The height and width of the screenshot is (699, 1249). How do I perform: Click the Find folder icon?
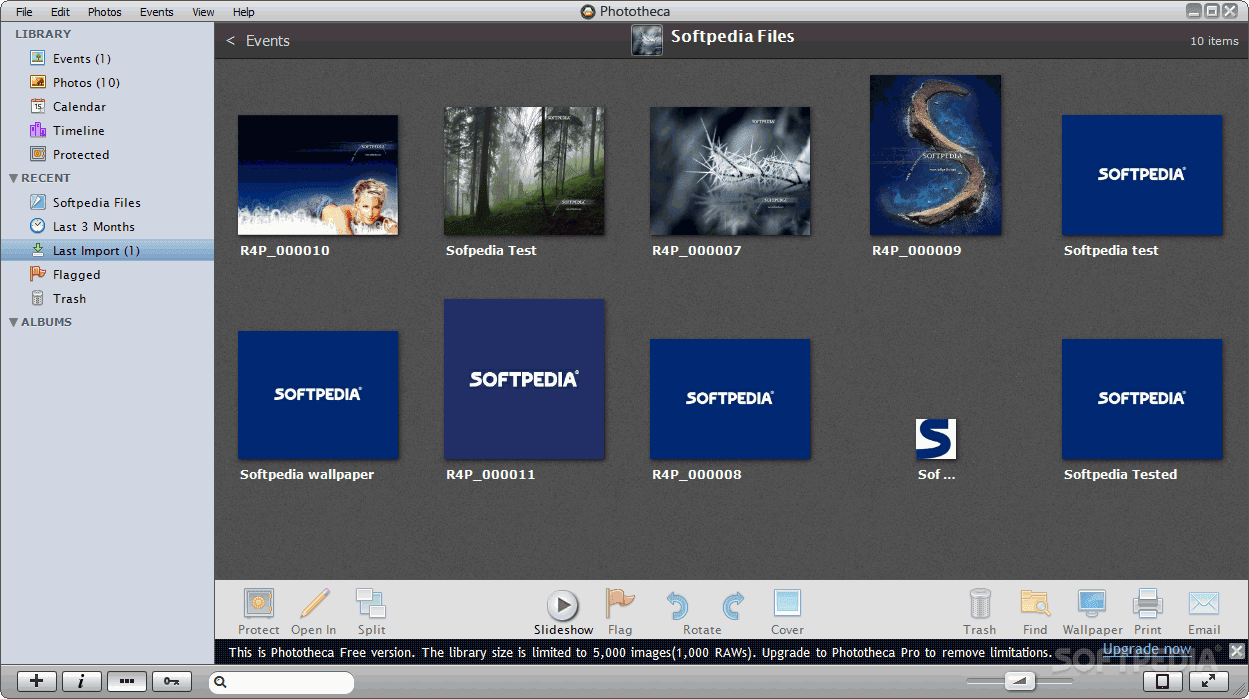[1035, 604]
